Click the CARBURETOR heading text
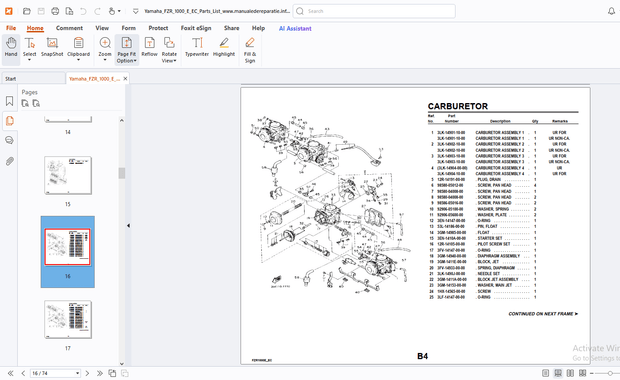 457,106
